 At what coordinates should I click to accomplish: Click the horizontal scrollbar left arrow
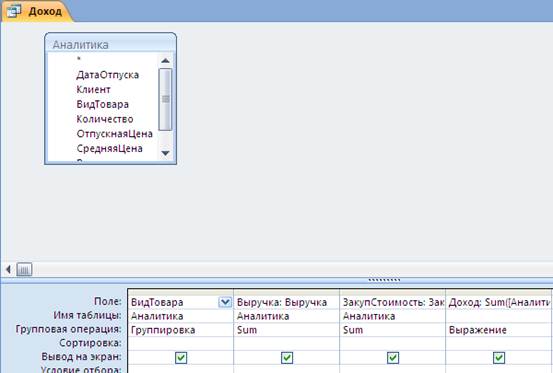(8, 270)
